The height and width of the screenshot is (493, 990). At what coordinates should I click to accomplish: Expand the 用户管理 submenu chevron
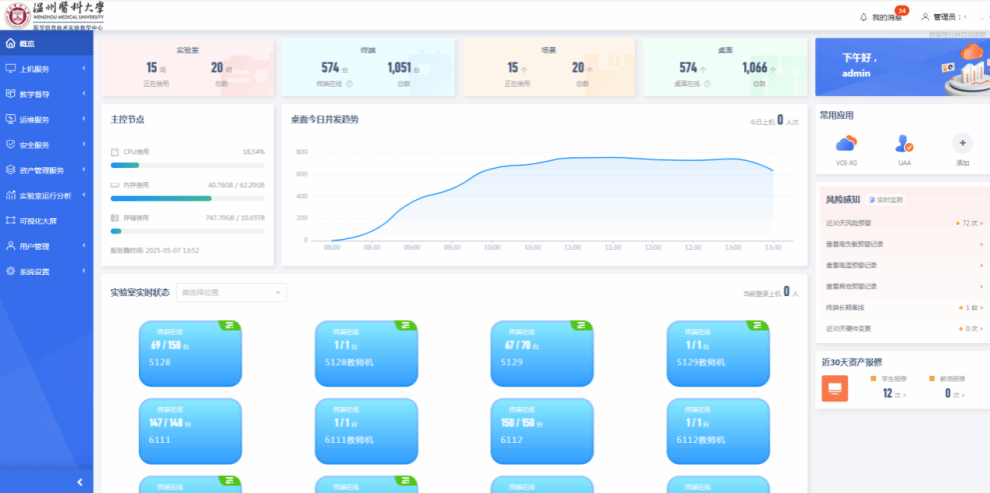coord(84,246)
